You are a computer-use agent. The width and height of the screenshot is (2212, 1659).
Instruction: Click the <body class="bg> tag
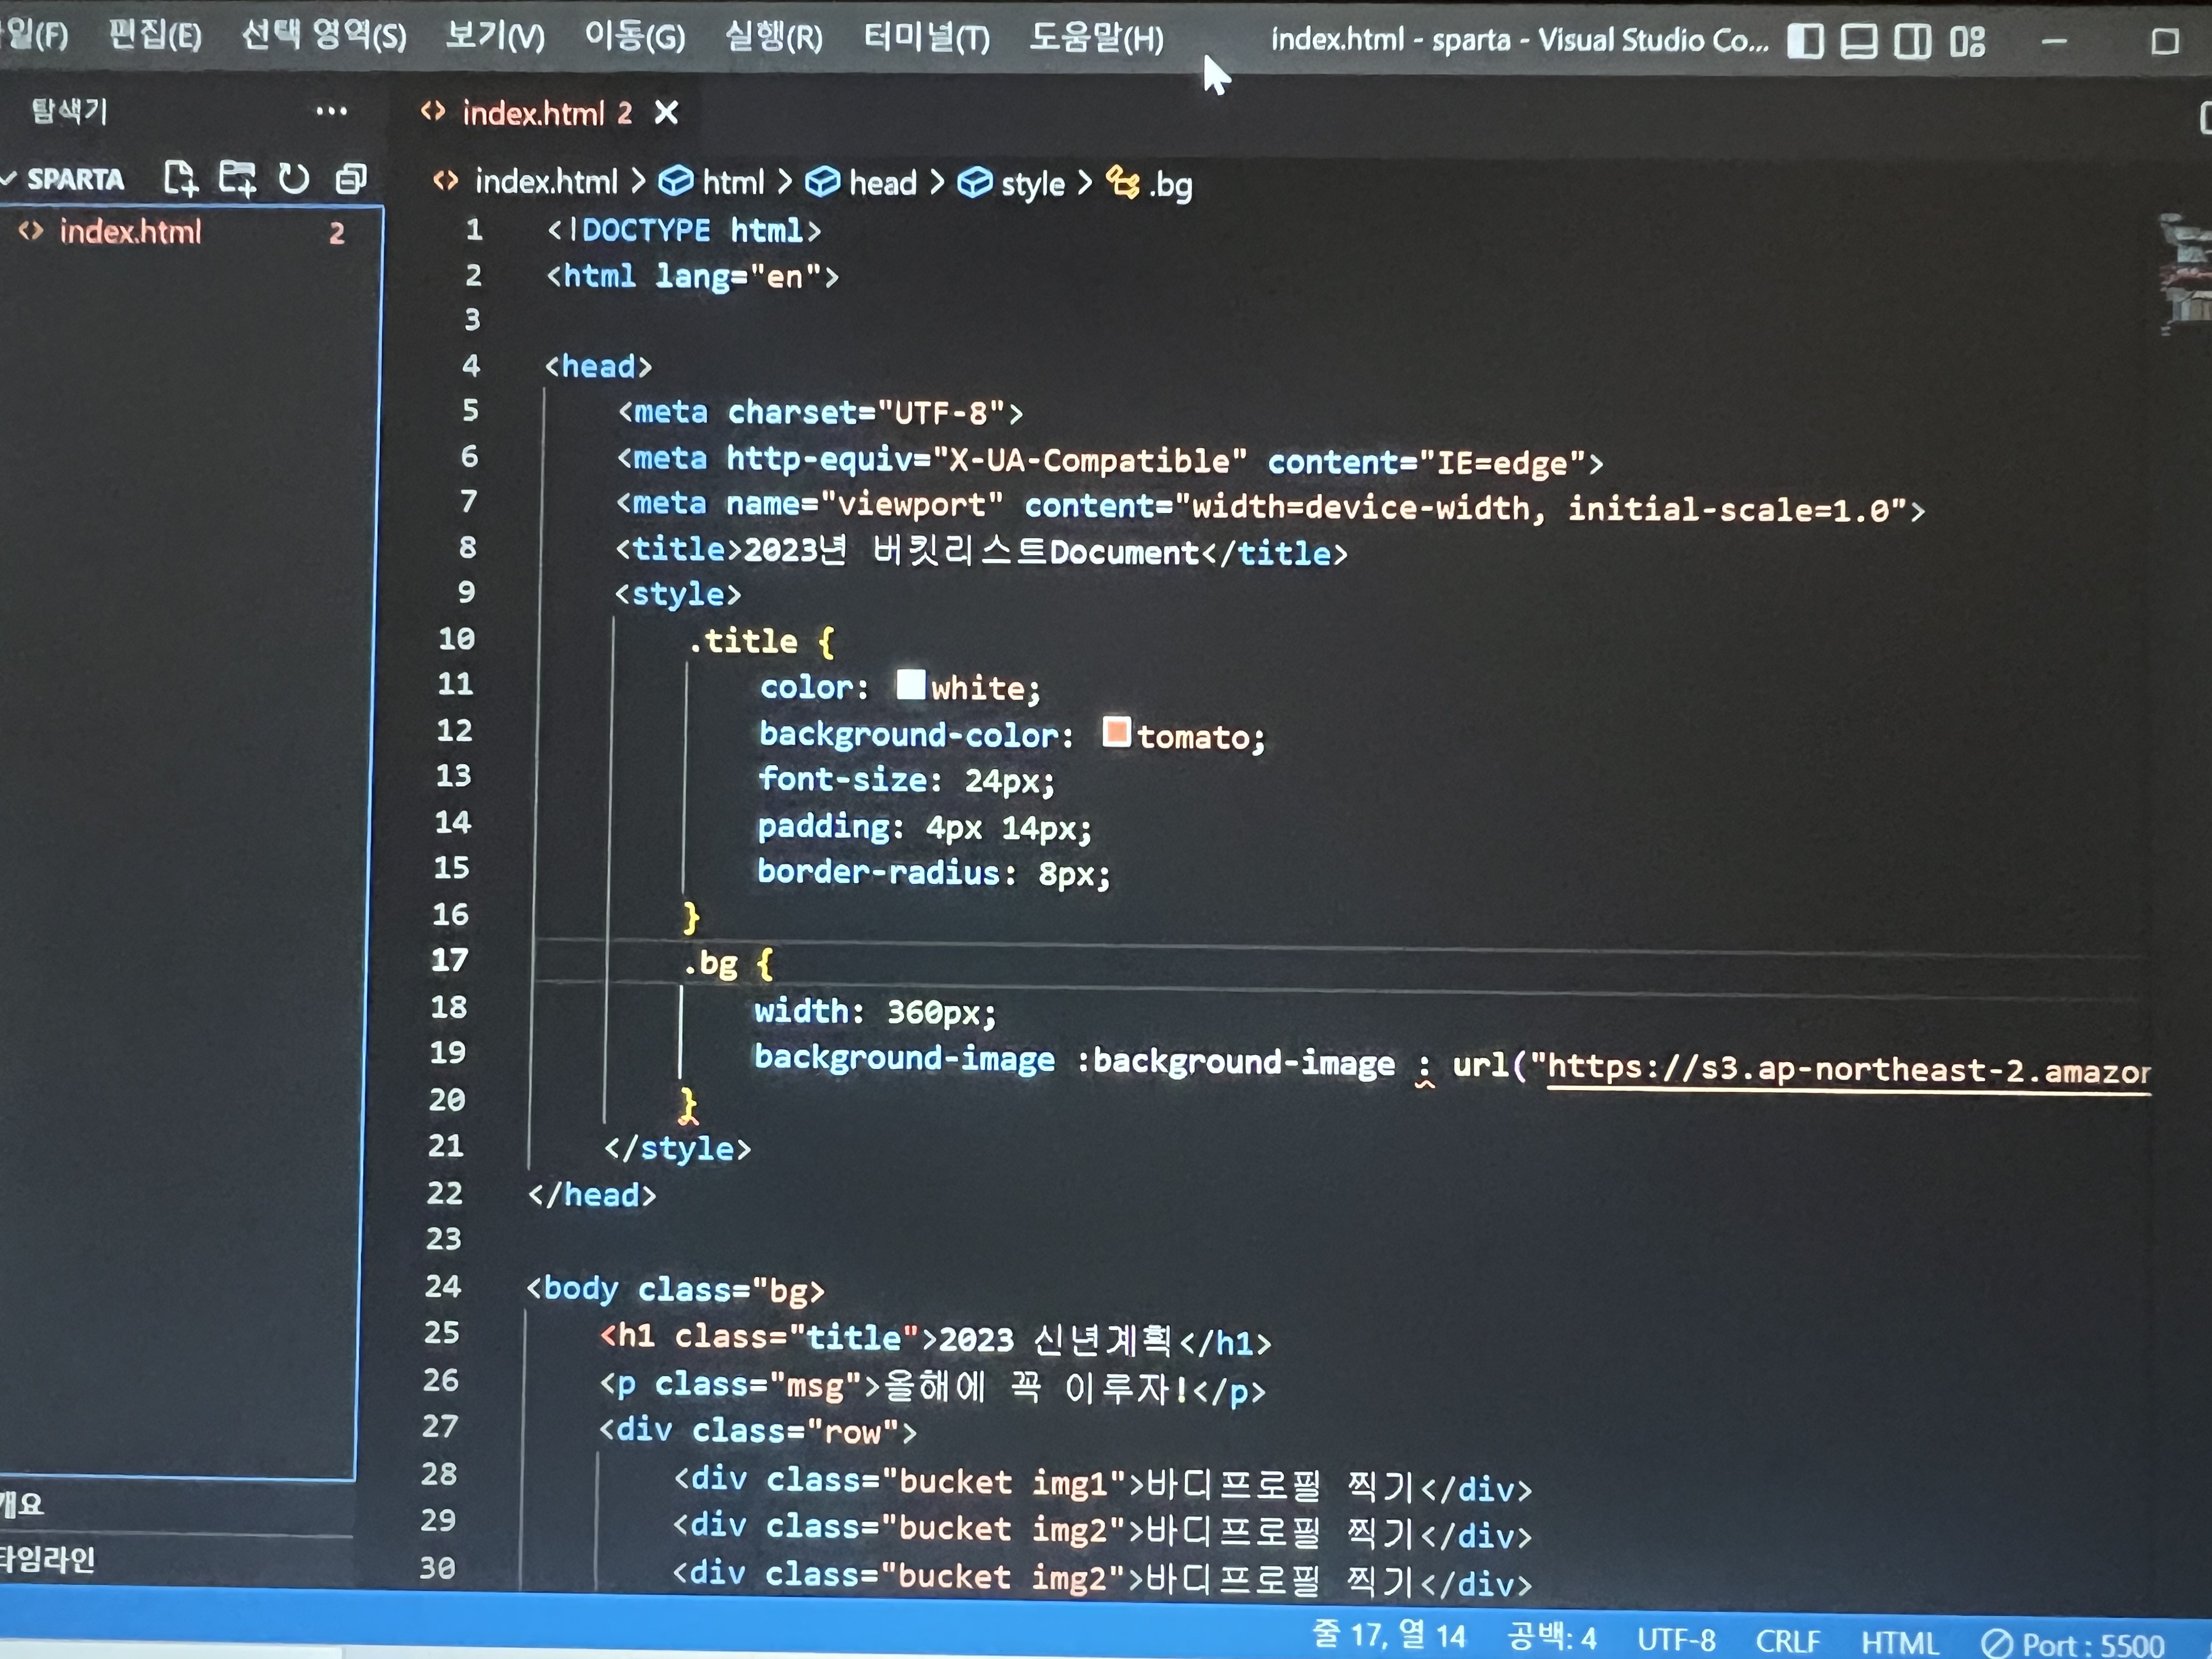[676, 1290]
